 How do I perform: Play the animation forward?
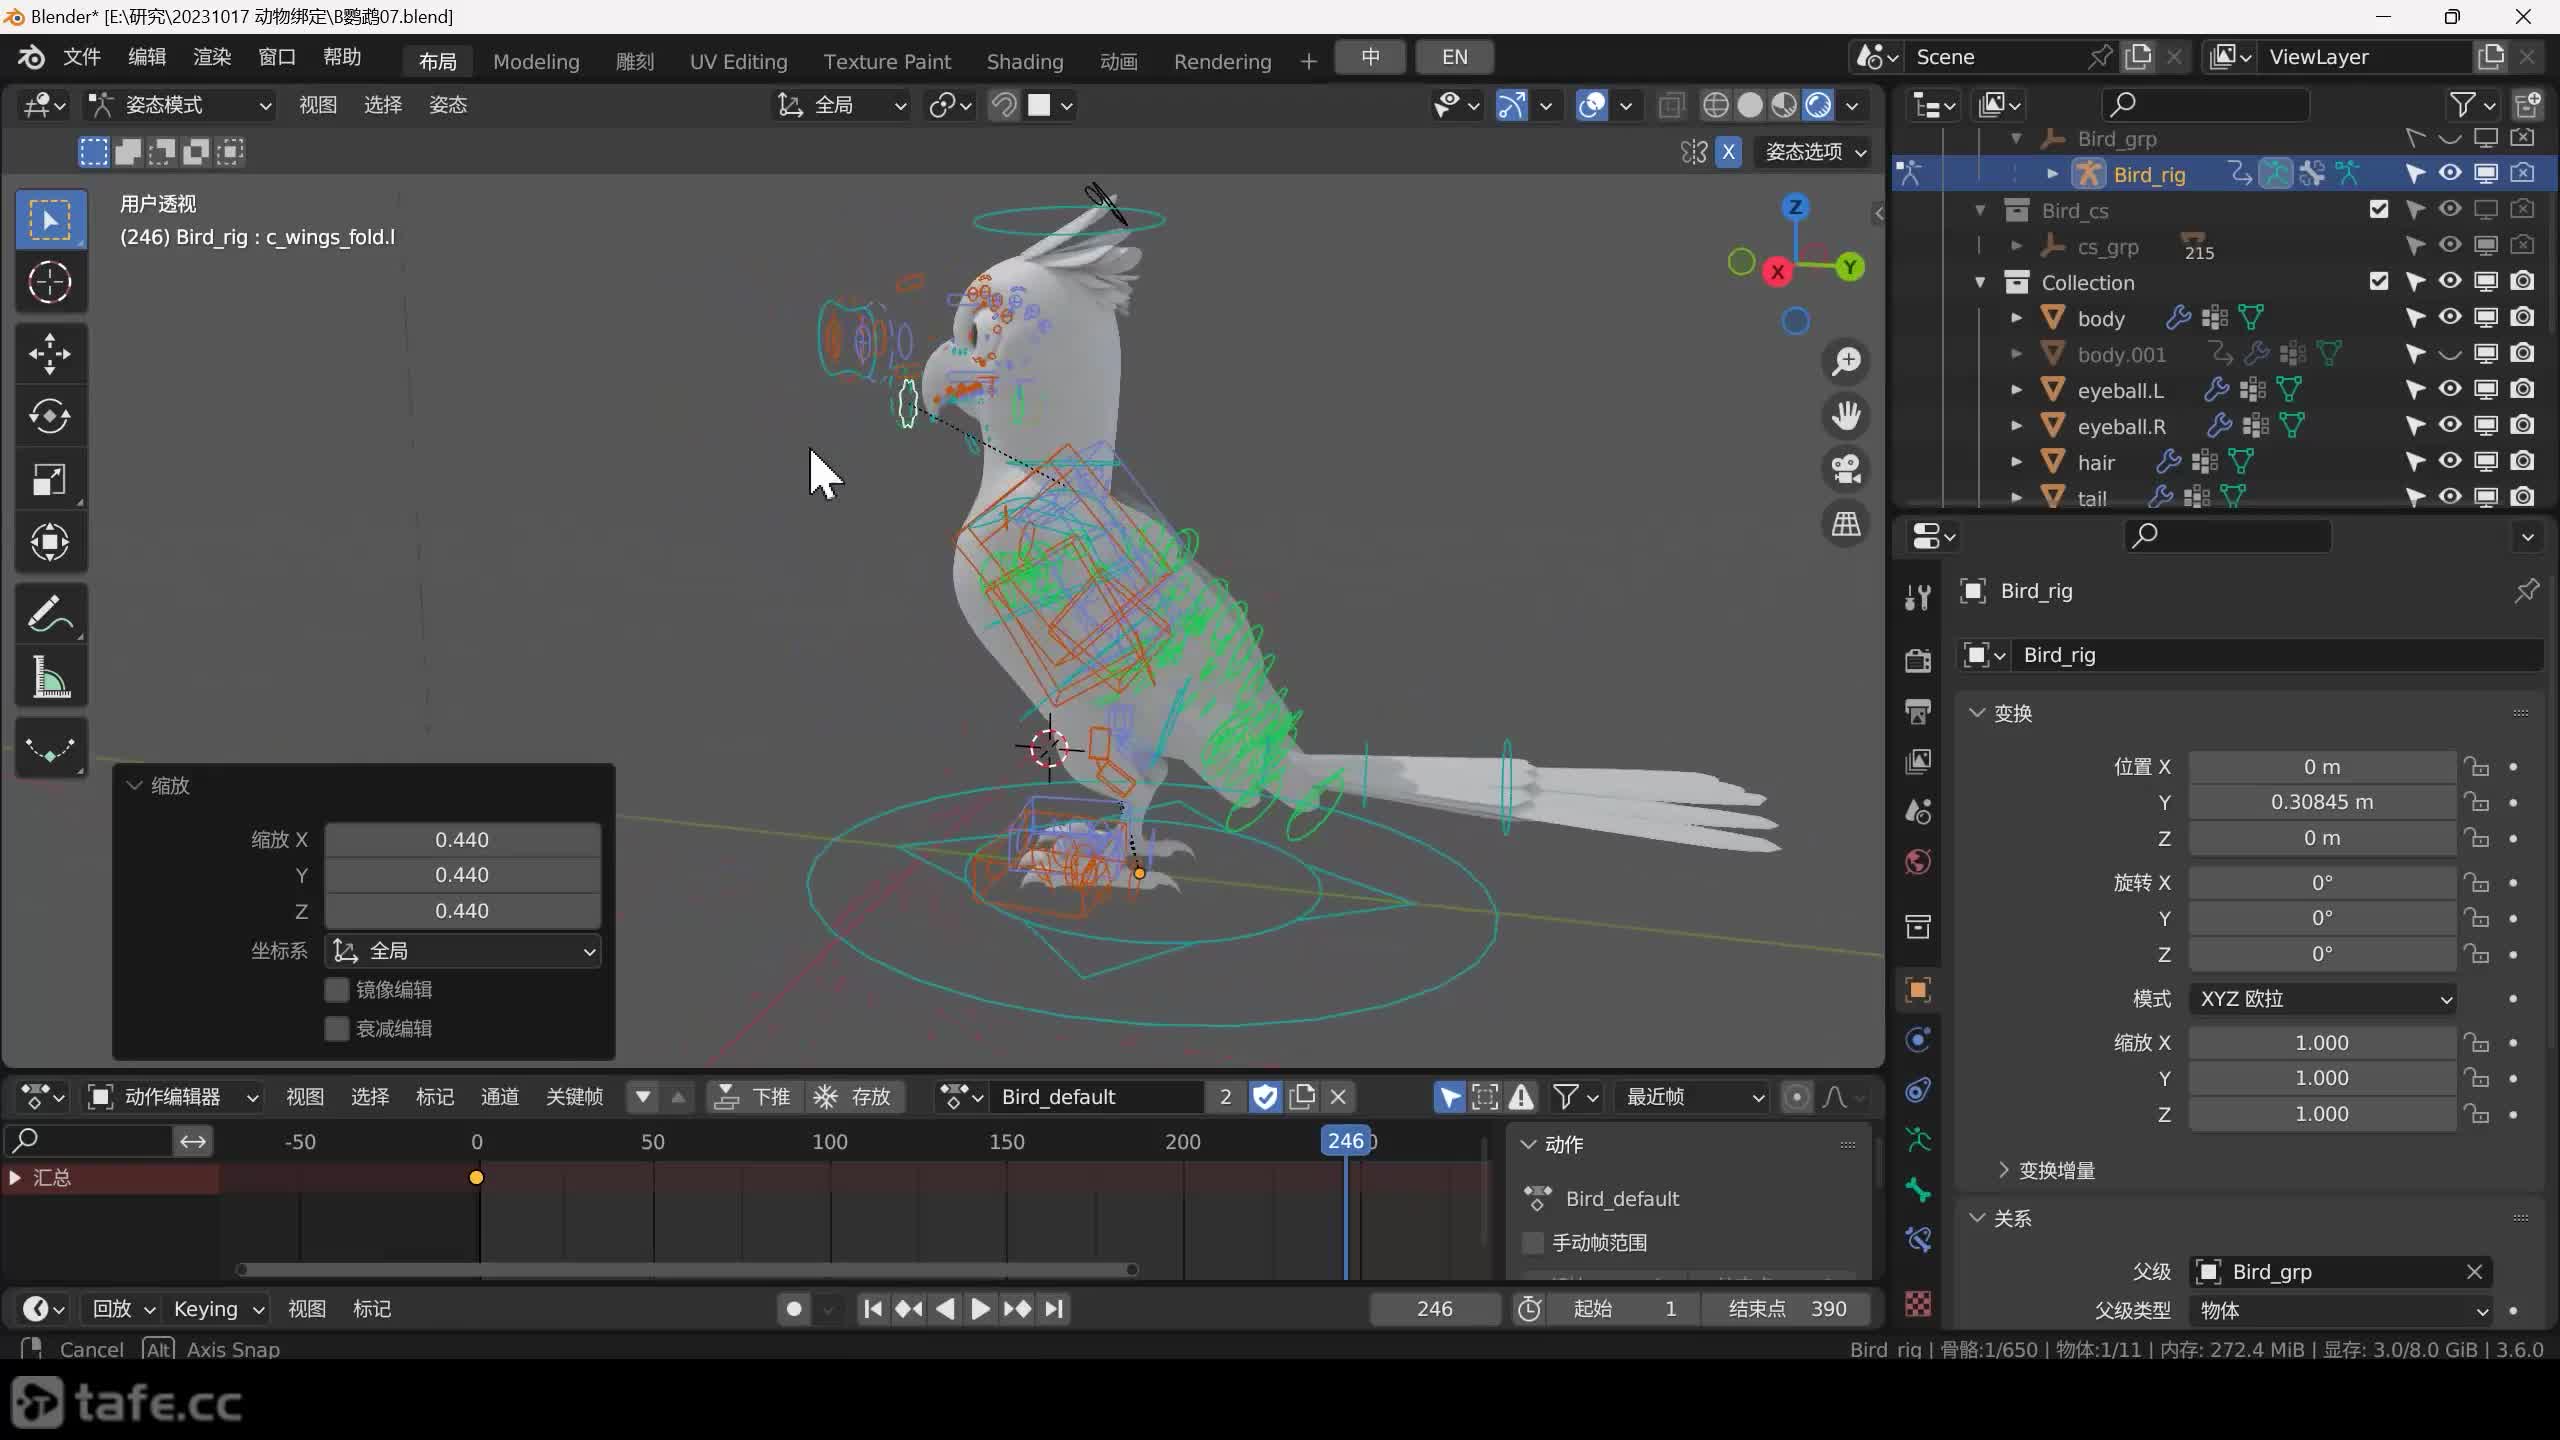coord(980,1309)
